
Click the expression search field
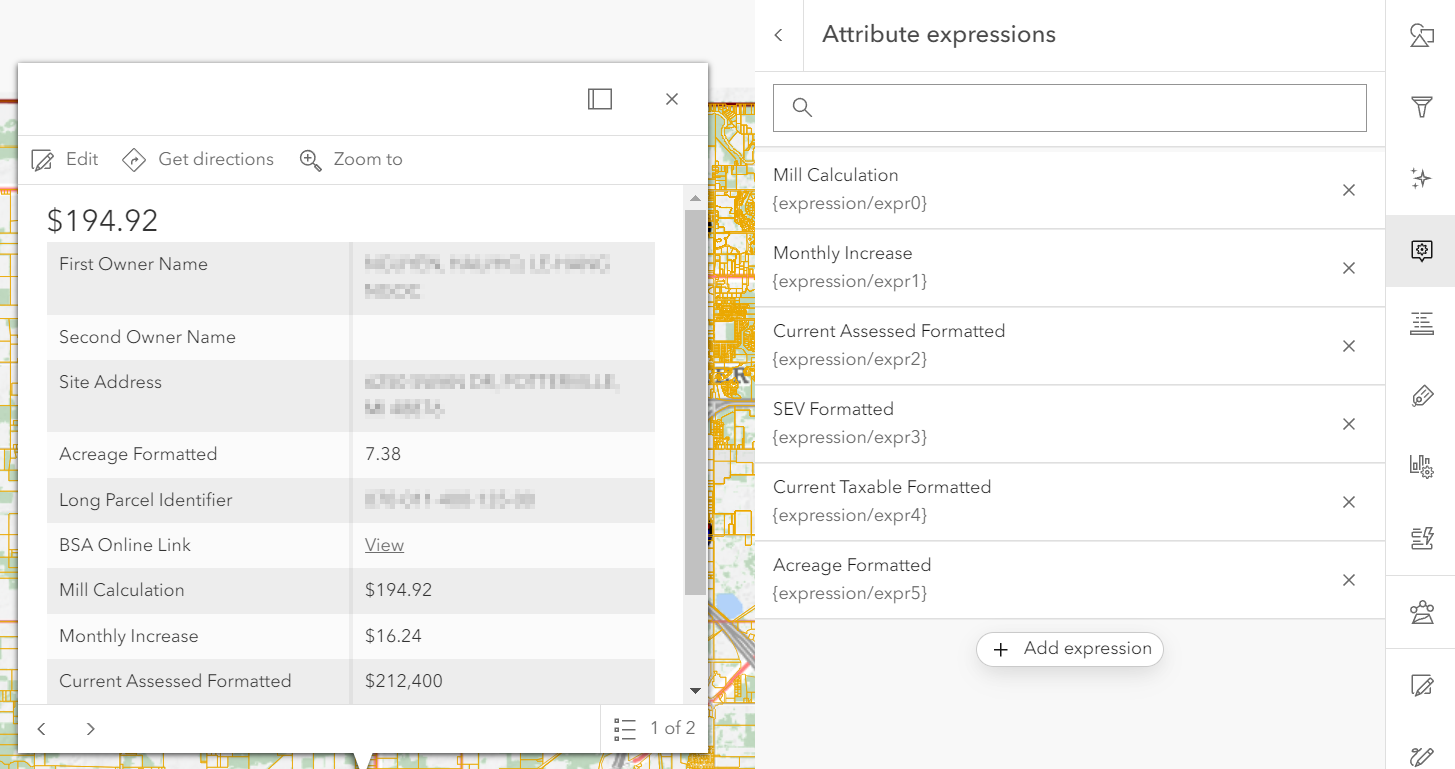point(1069,107)
